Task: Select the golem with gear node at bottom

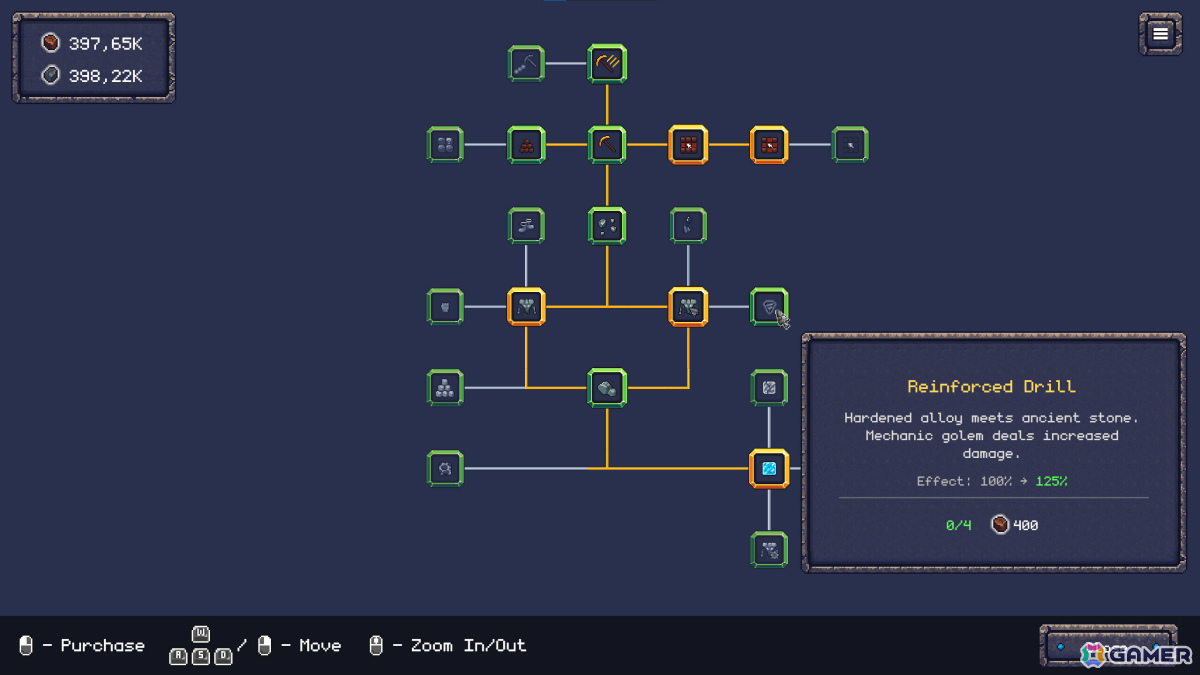Action: tap(769, 549)
